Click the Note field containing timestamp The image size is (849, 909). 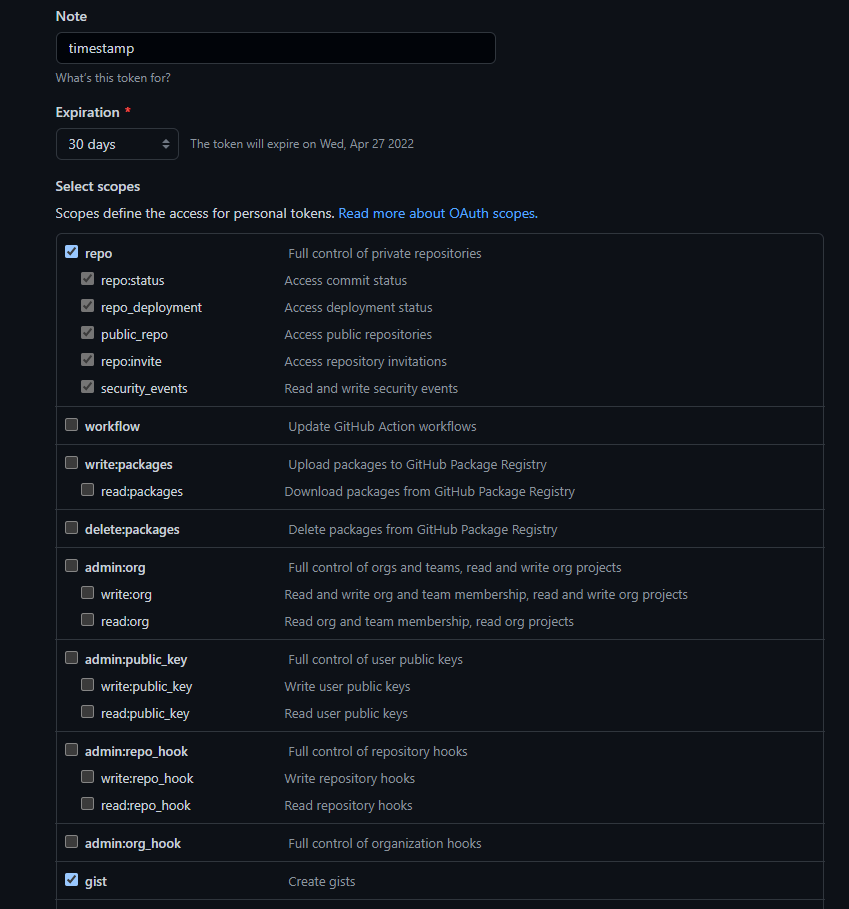pyautogui.click(x=275, y=47)
